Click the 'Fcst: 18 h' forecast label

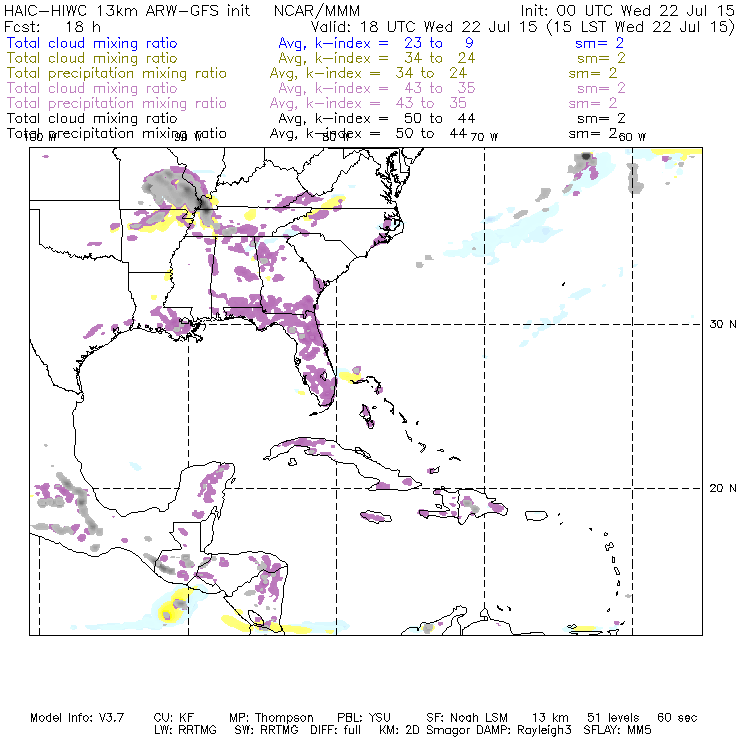tap(52, 26)
